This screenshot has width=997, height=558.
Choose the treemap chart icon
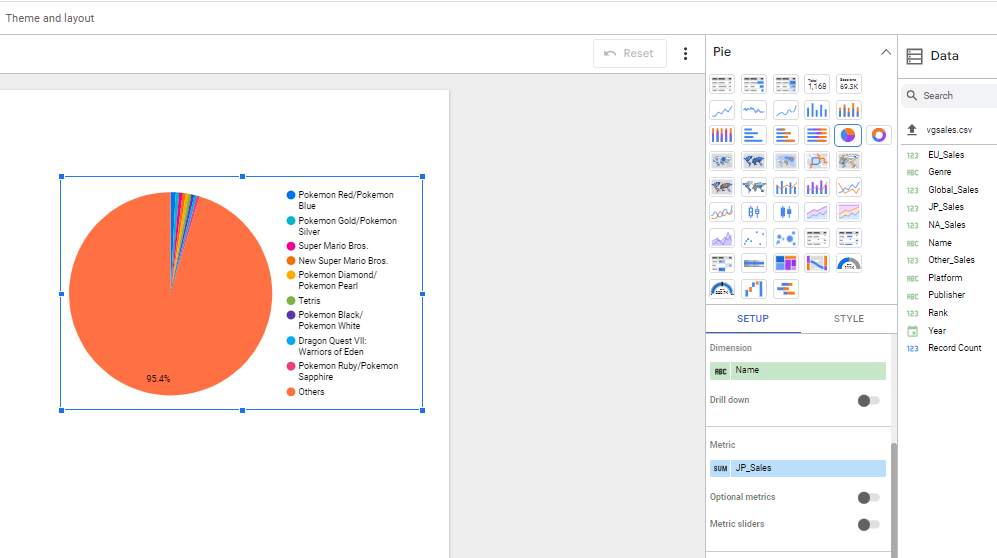tap(786, 263)
